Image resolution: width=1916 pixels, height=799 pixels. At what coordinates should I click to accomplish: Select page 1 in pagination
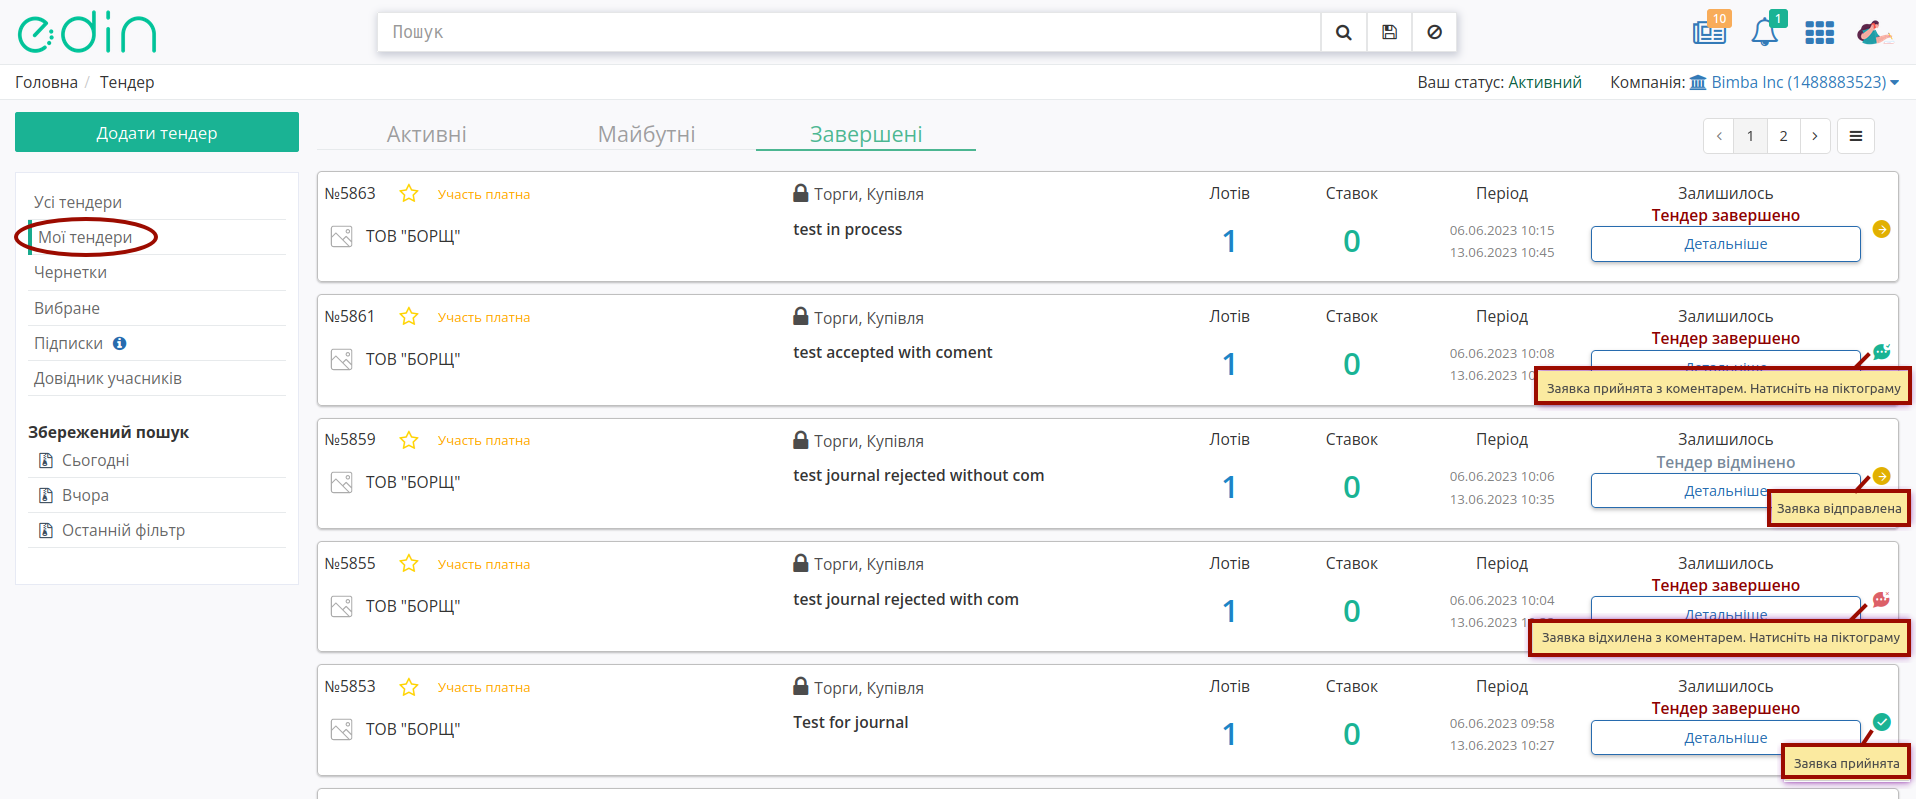pyautogui.click(x=1750, y=136)
